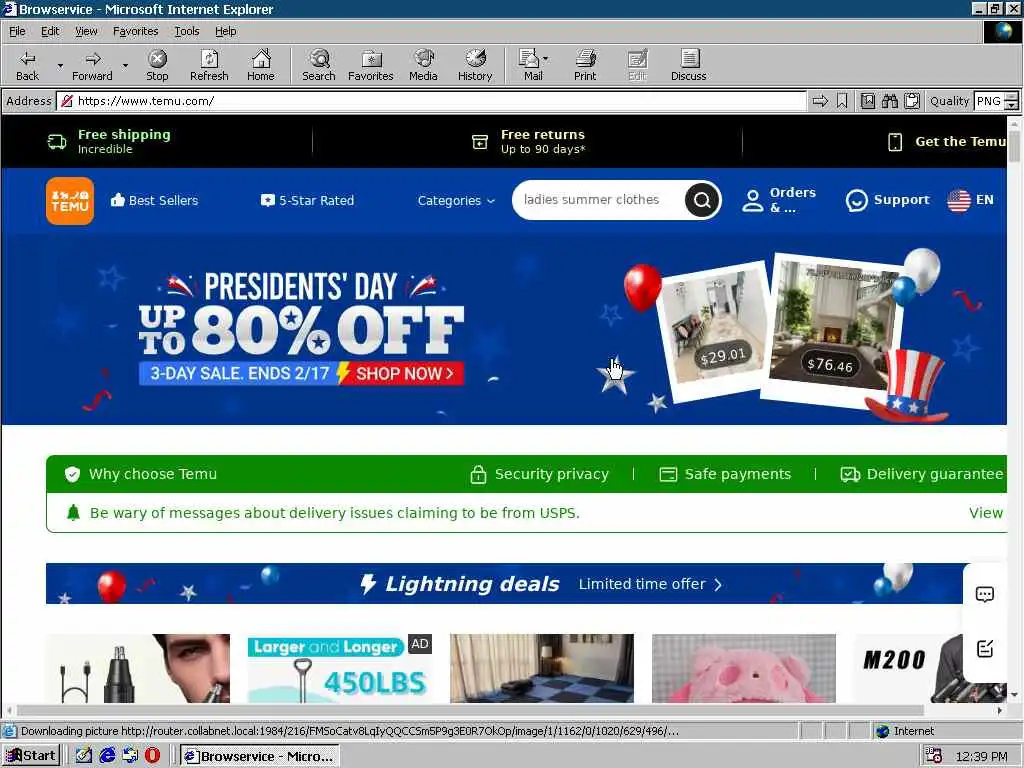1024x768 pixels.
Task: Open the feedback edit floating icon
Action: (985, 648)
